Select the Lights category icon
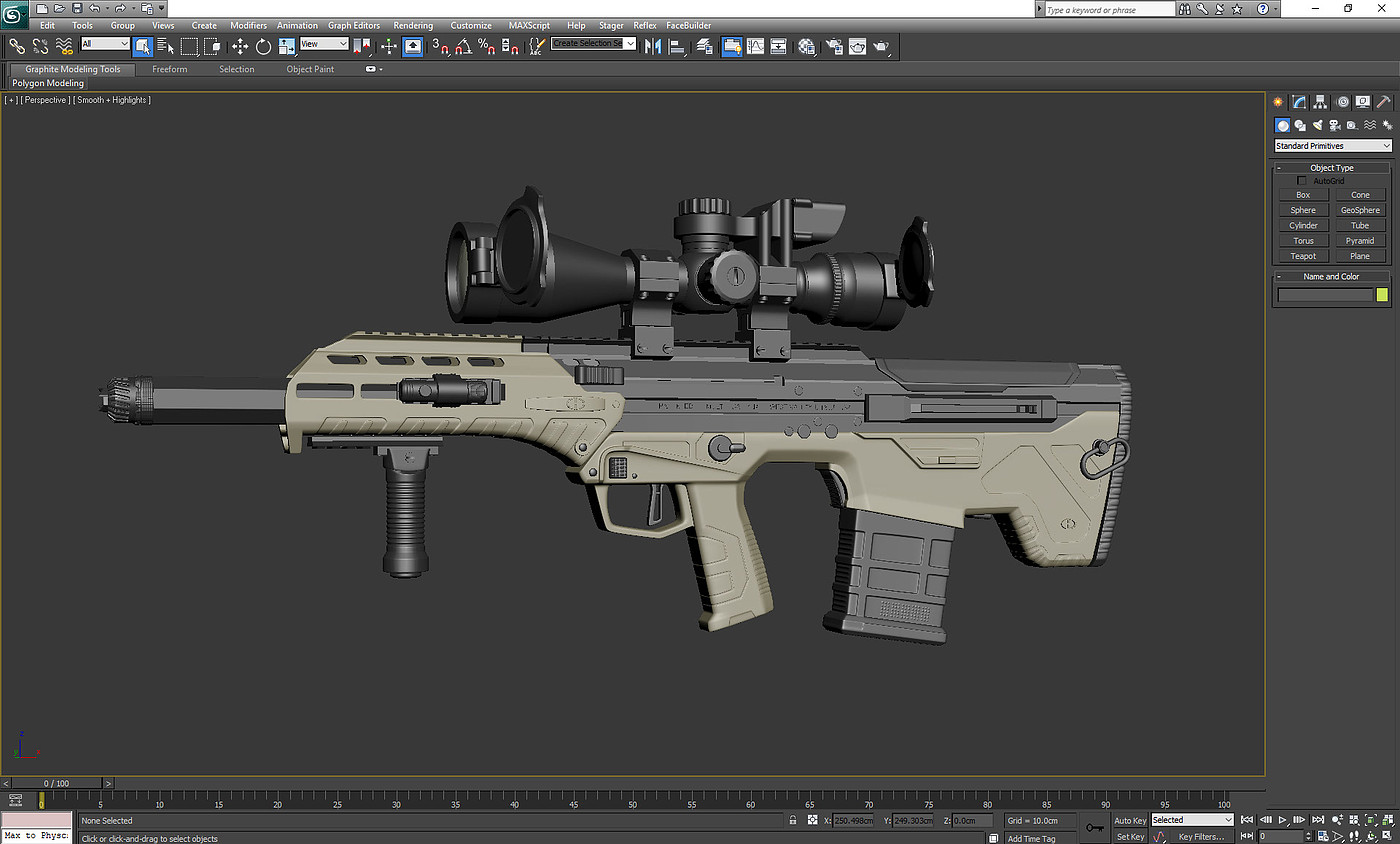 point(1318,125)
